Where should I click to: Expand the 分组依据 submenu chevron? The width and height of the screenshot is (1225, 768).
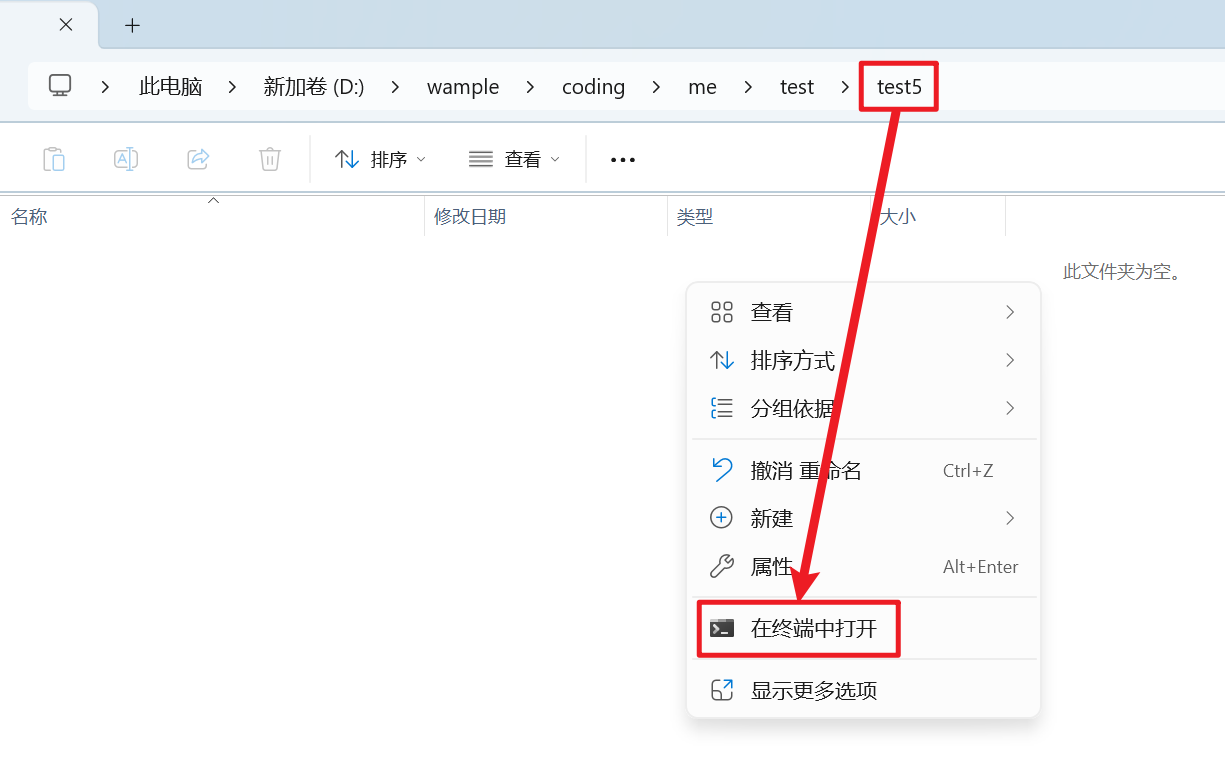click(x=1009, y=408)
